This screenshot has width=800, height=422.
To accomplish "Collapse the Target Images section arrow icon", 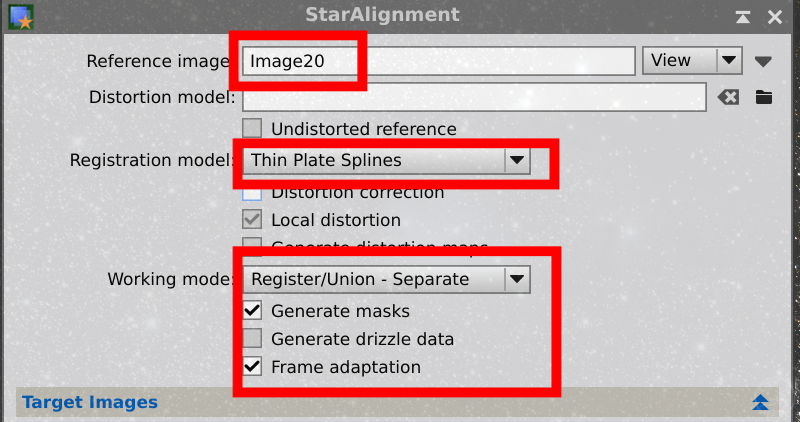I will [x=760, y=402].
